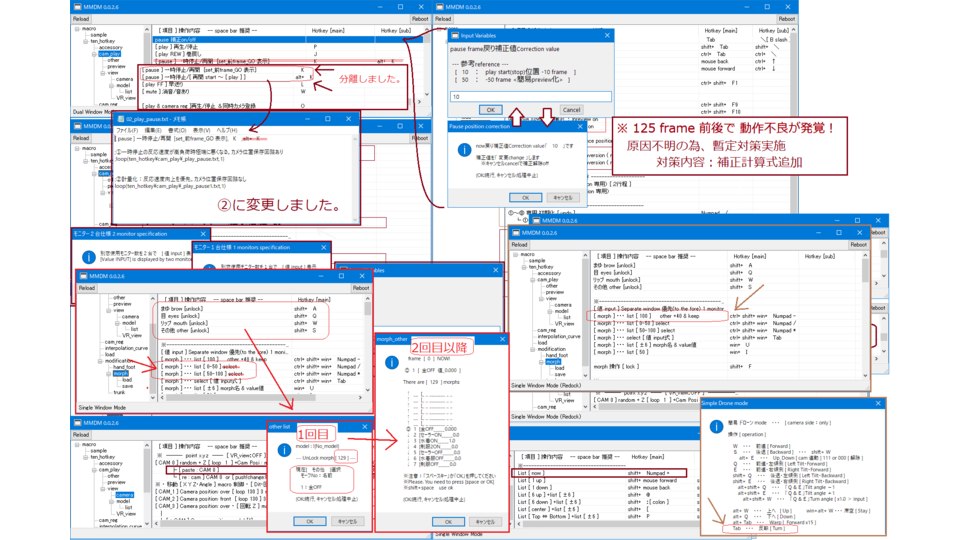The image size is (960, 540).
Task: Click the Input Variables dialog title icon
Action: pyautogui.click(x=453, y=35)
